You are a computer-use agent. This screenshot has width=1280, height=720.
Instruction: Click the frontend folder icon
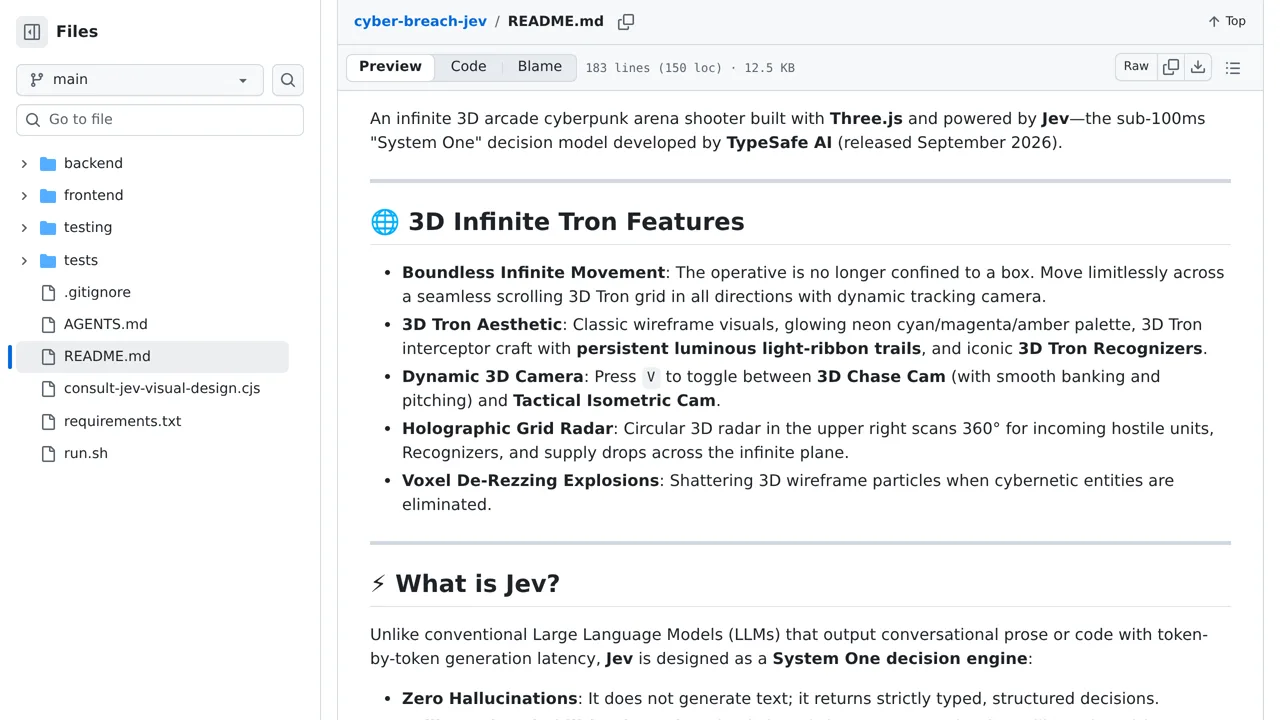click(48, 196)
